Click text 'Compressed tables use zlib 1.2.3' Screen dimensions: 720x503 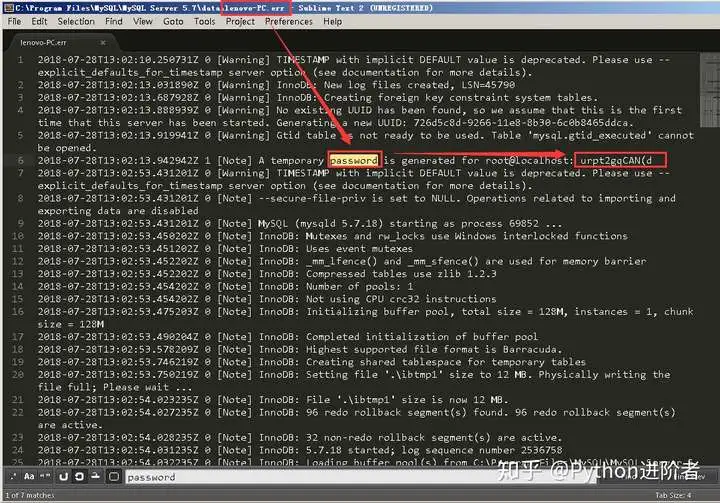[x=401, y=274]
